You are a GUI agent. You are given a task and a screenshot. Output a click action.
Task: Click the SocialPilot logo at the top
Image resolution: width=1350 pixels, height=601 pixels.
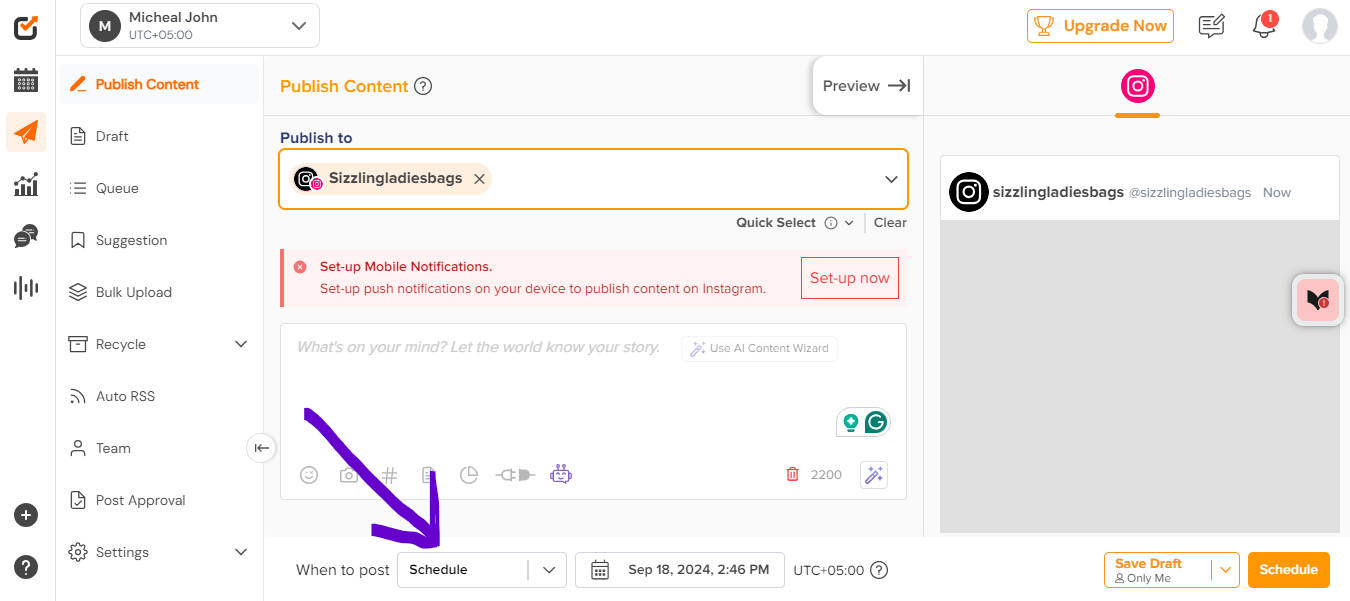tap(26, 27)
